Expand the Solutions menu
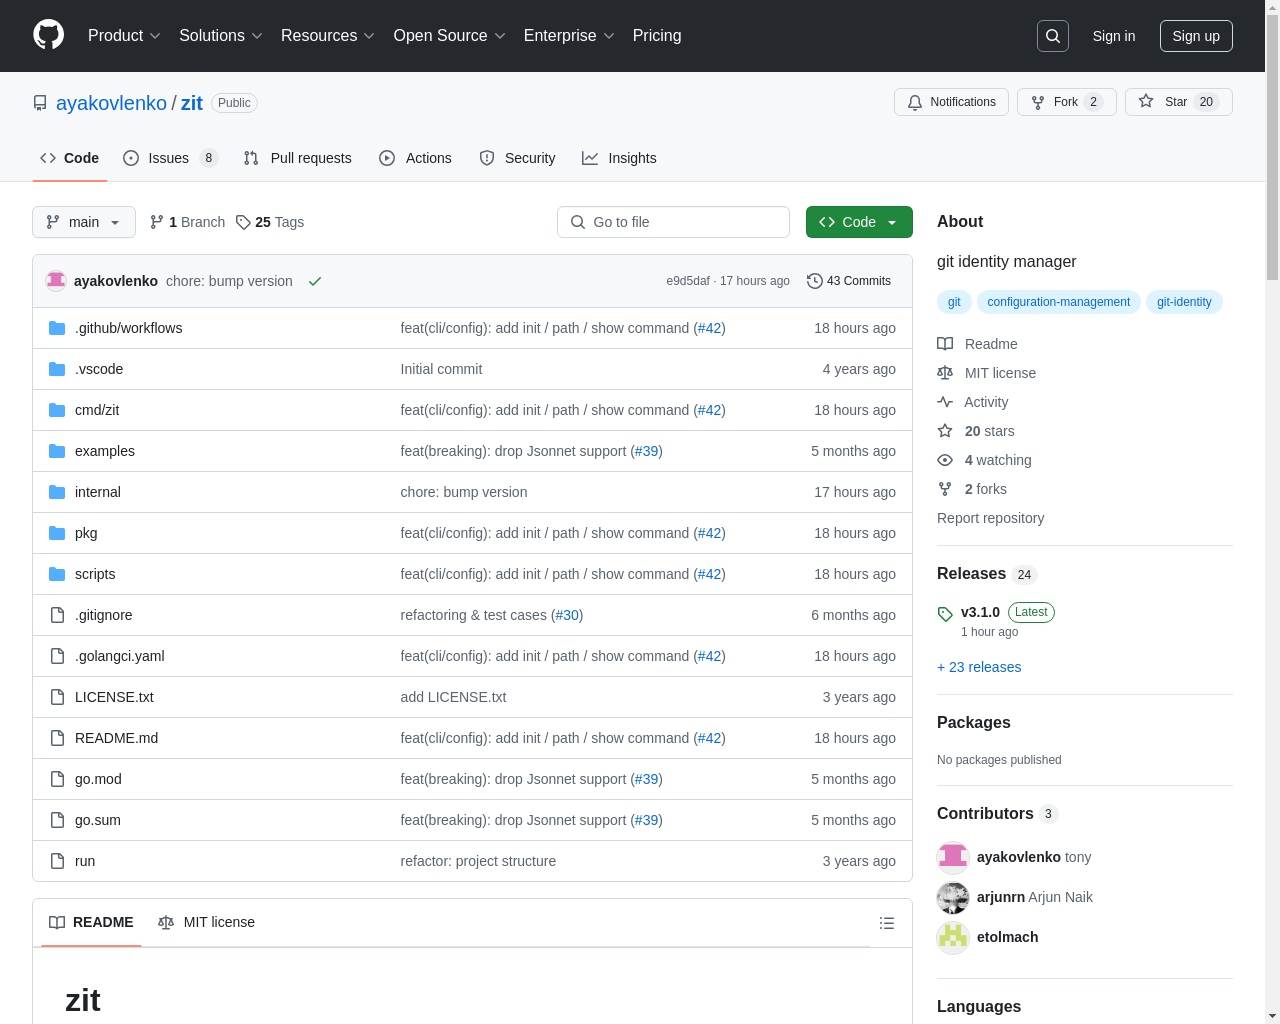The image size is (1280, 1024). point(221,36)
